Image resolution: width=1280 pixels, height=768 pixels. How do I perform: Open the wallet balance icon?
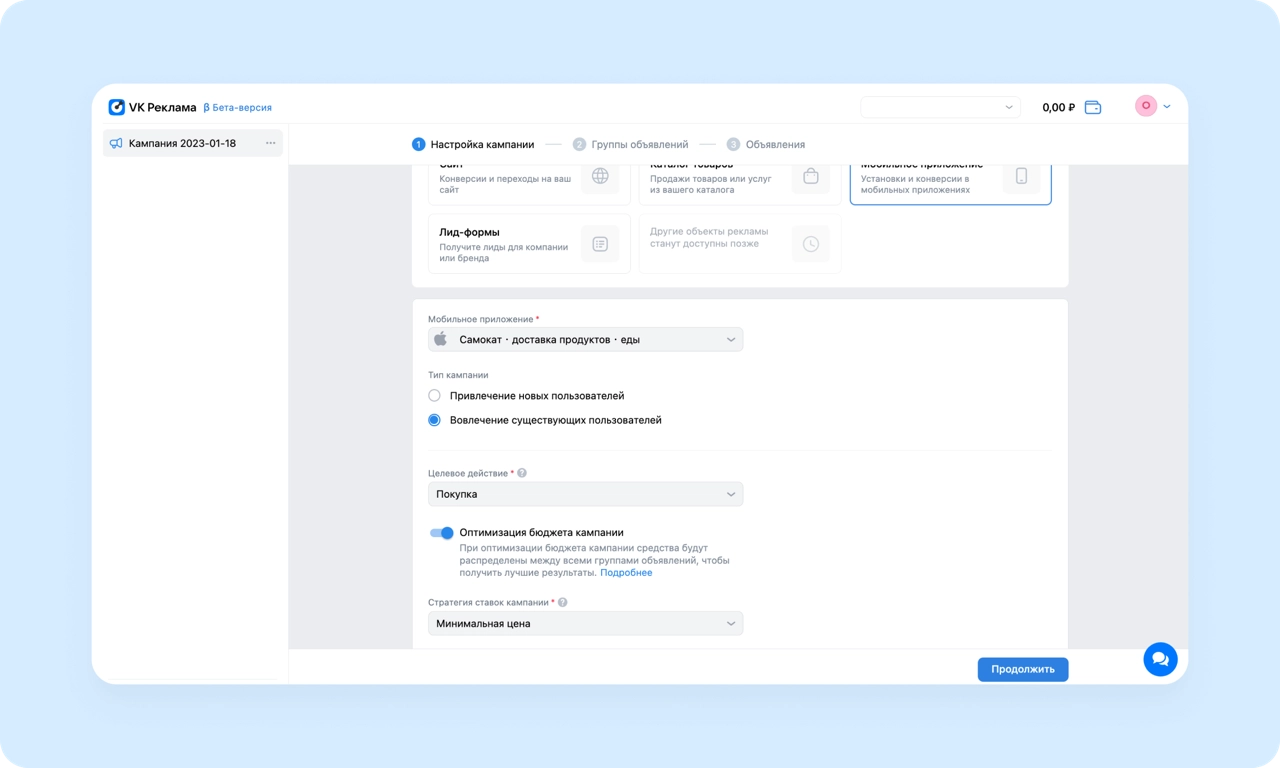(1093, 107)
